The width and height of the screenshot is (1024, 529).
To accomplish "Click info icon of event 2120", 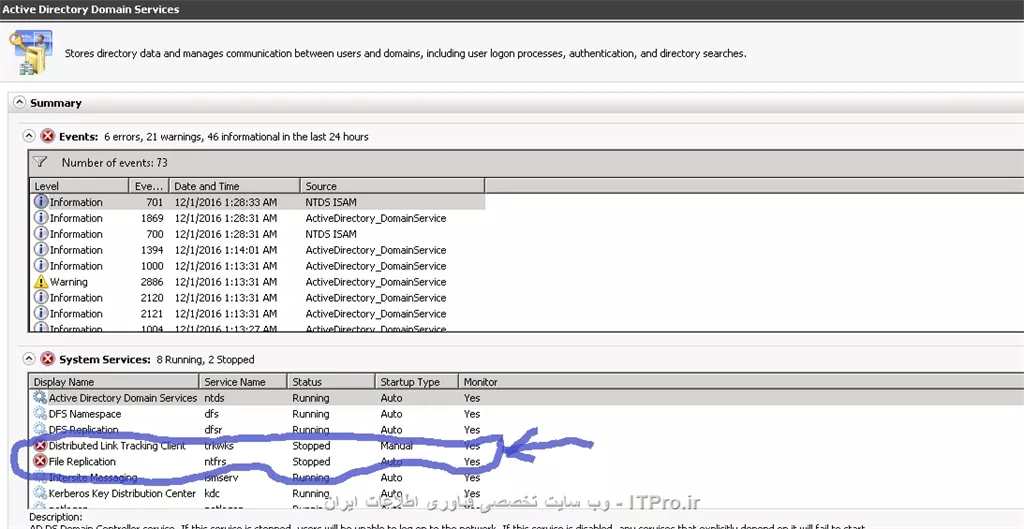I will [x=40, y=297].
